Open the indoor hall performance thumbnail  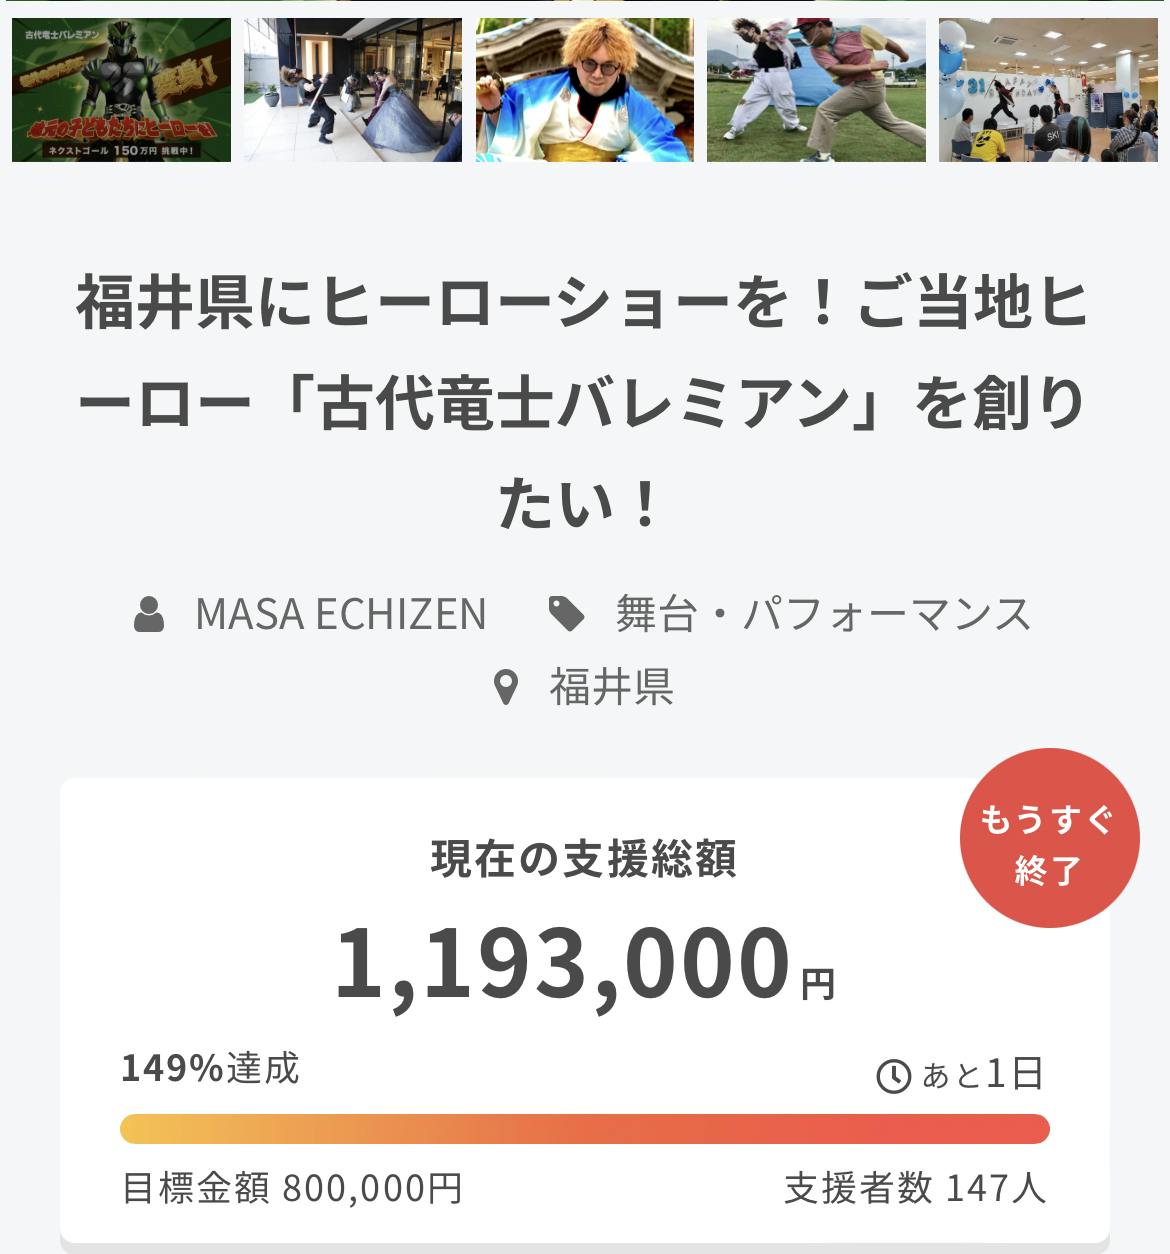tap(353, 89)
